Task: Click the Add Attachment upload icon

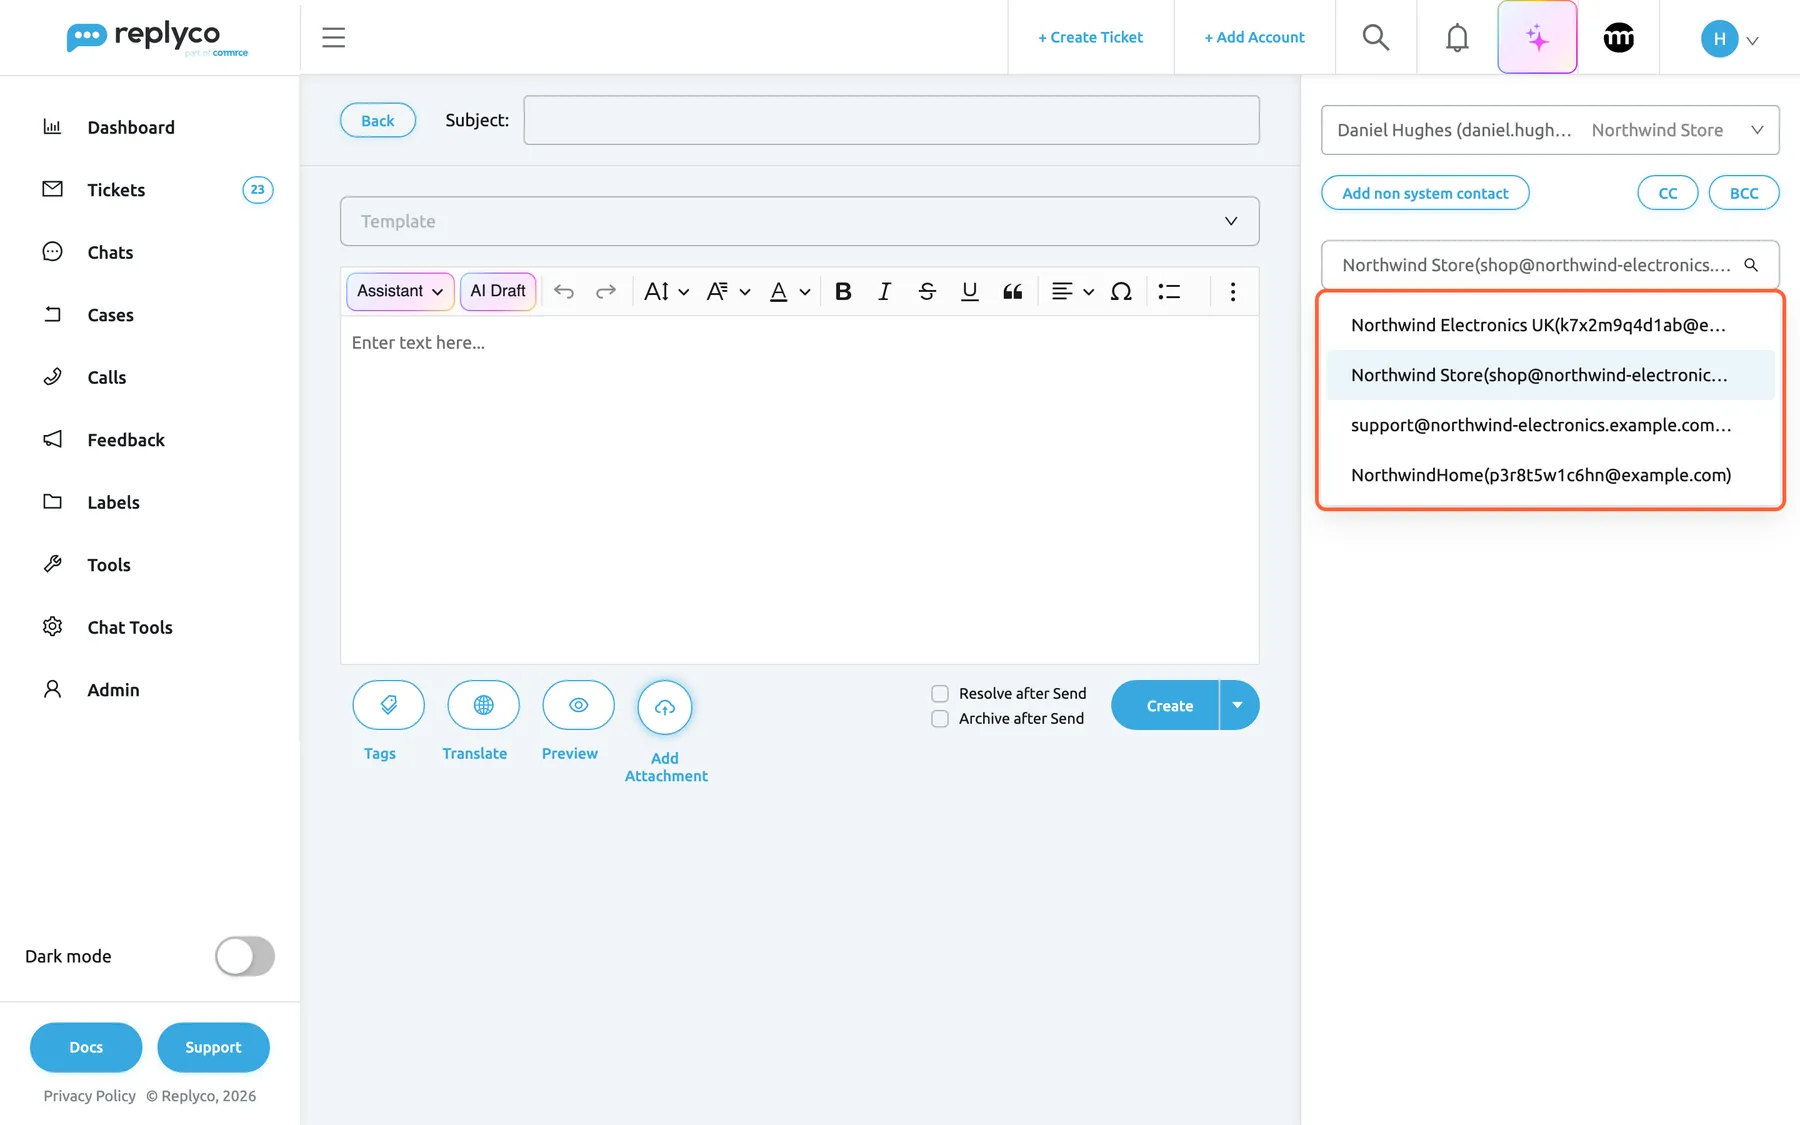Action: coord(665,707)
